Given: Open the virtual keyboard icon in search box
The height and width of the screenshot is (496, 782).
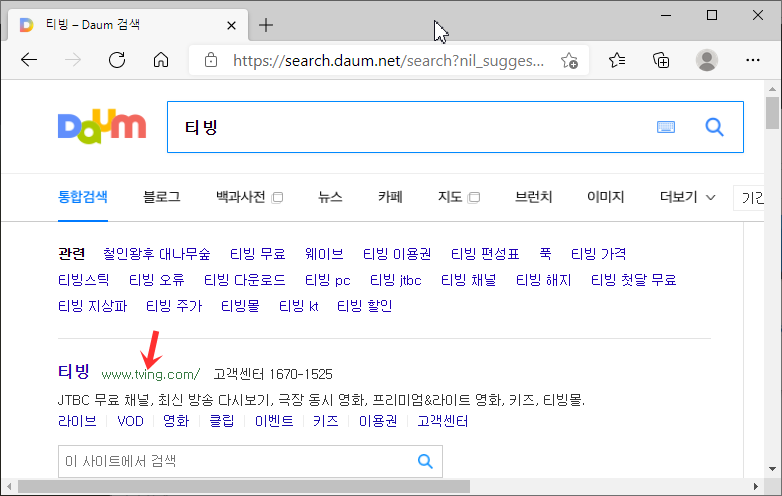Looking at the screenshot, I should click(666, 127).
